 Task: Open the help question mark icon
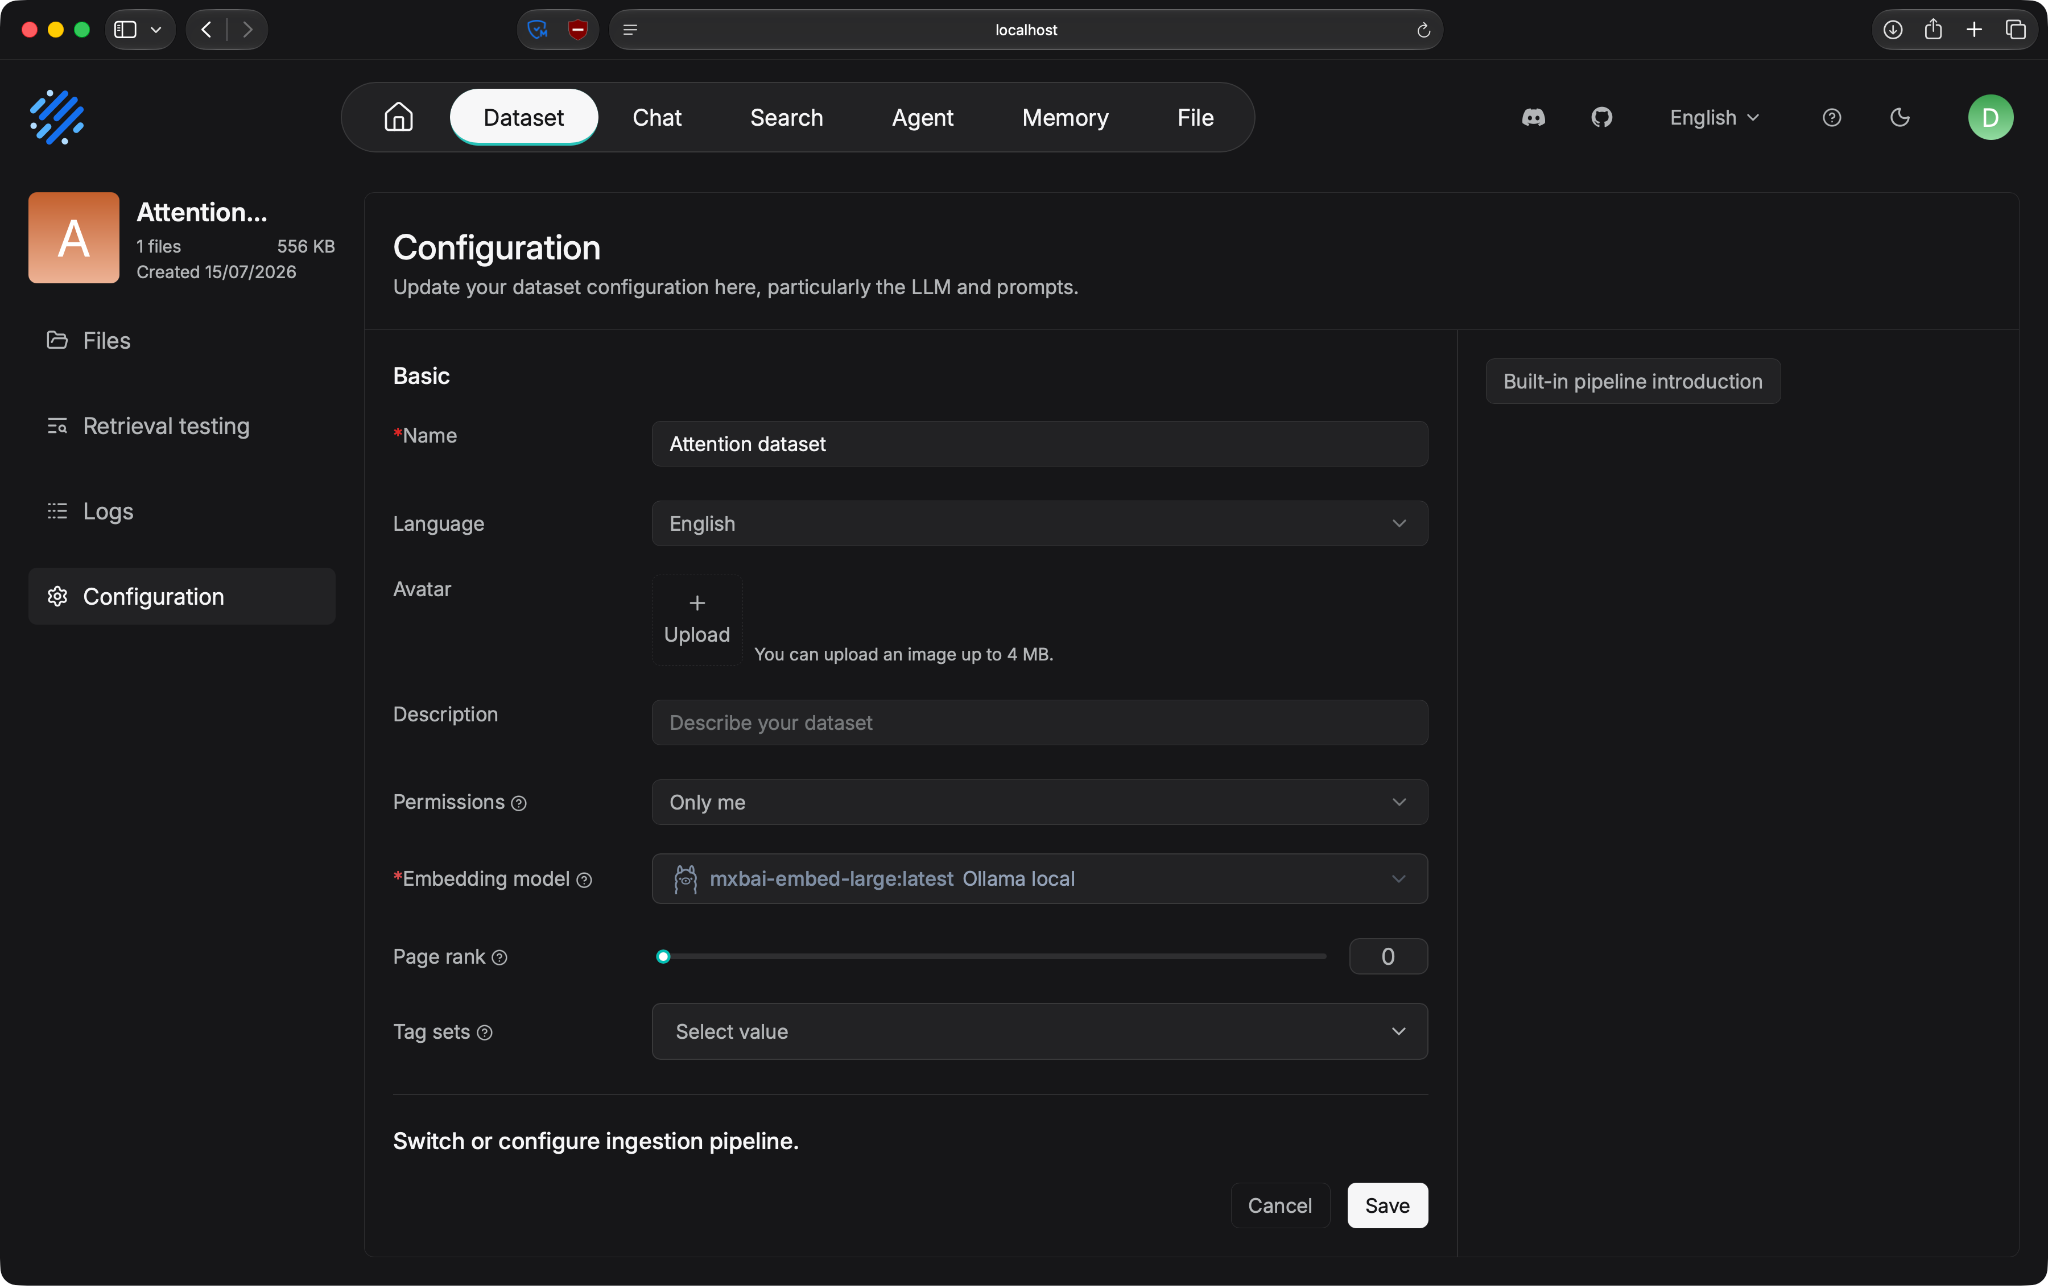pyautogui.click(x=1832, y=117)
